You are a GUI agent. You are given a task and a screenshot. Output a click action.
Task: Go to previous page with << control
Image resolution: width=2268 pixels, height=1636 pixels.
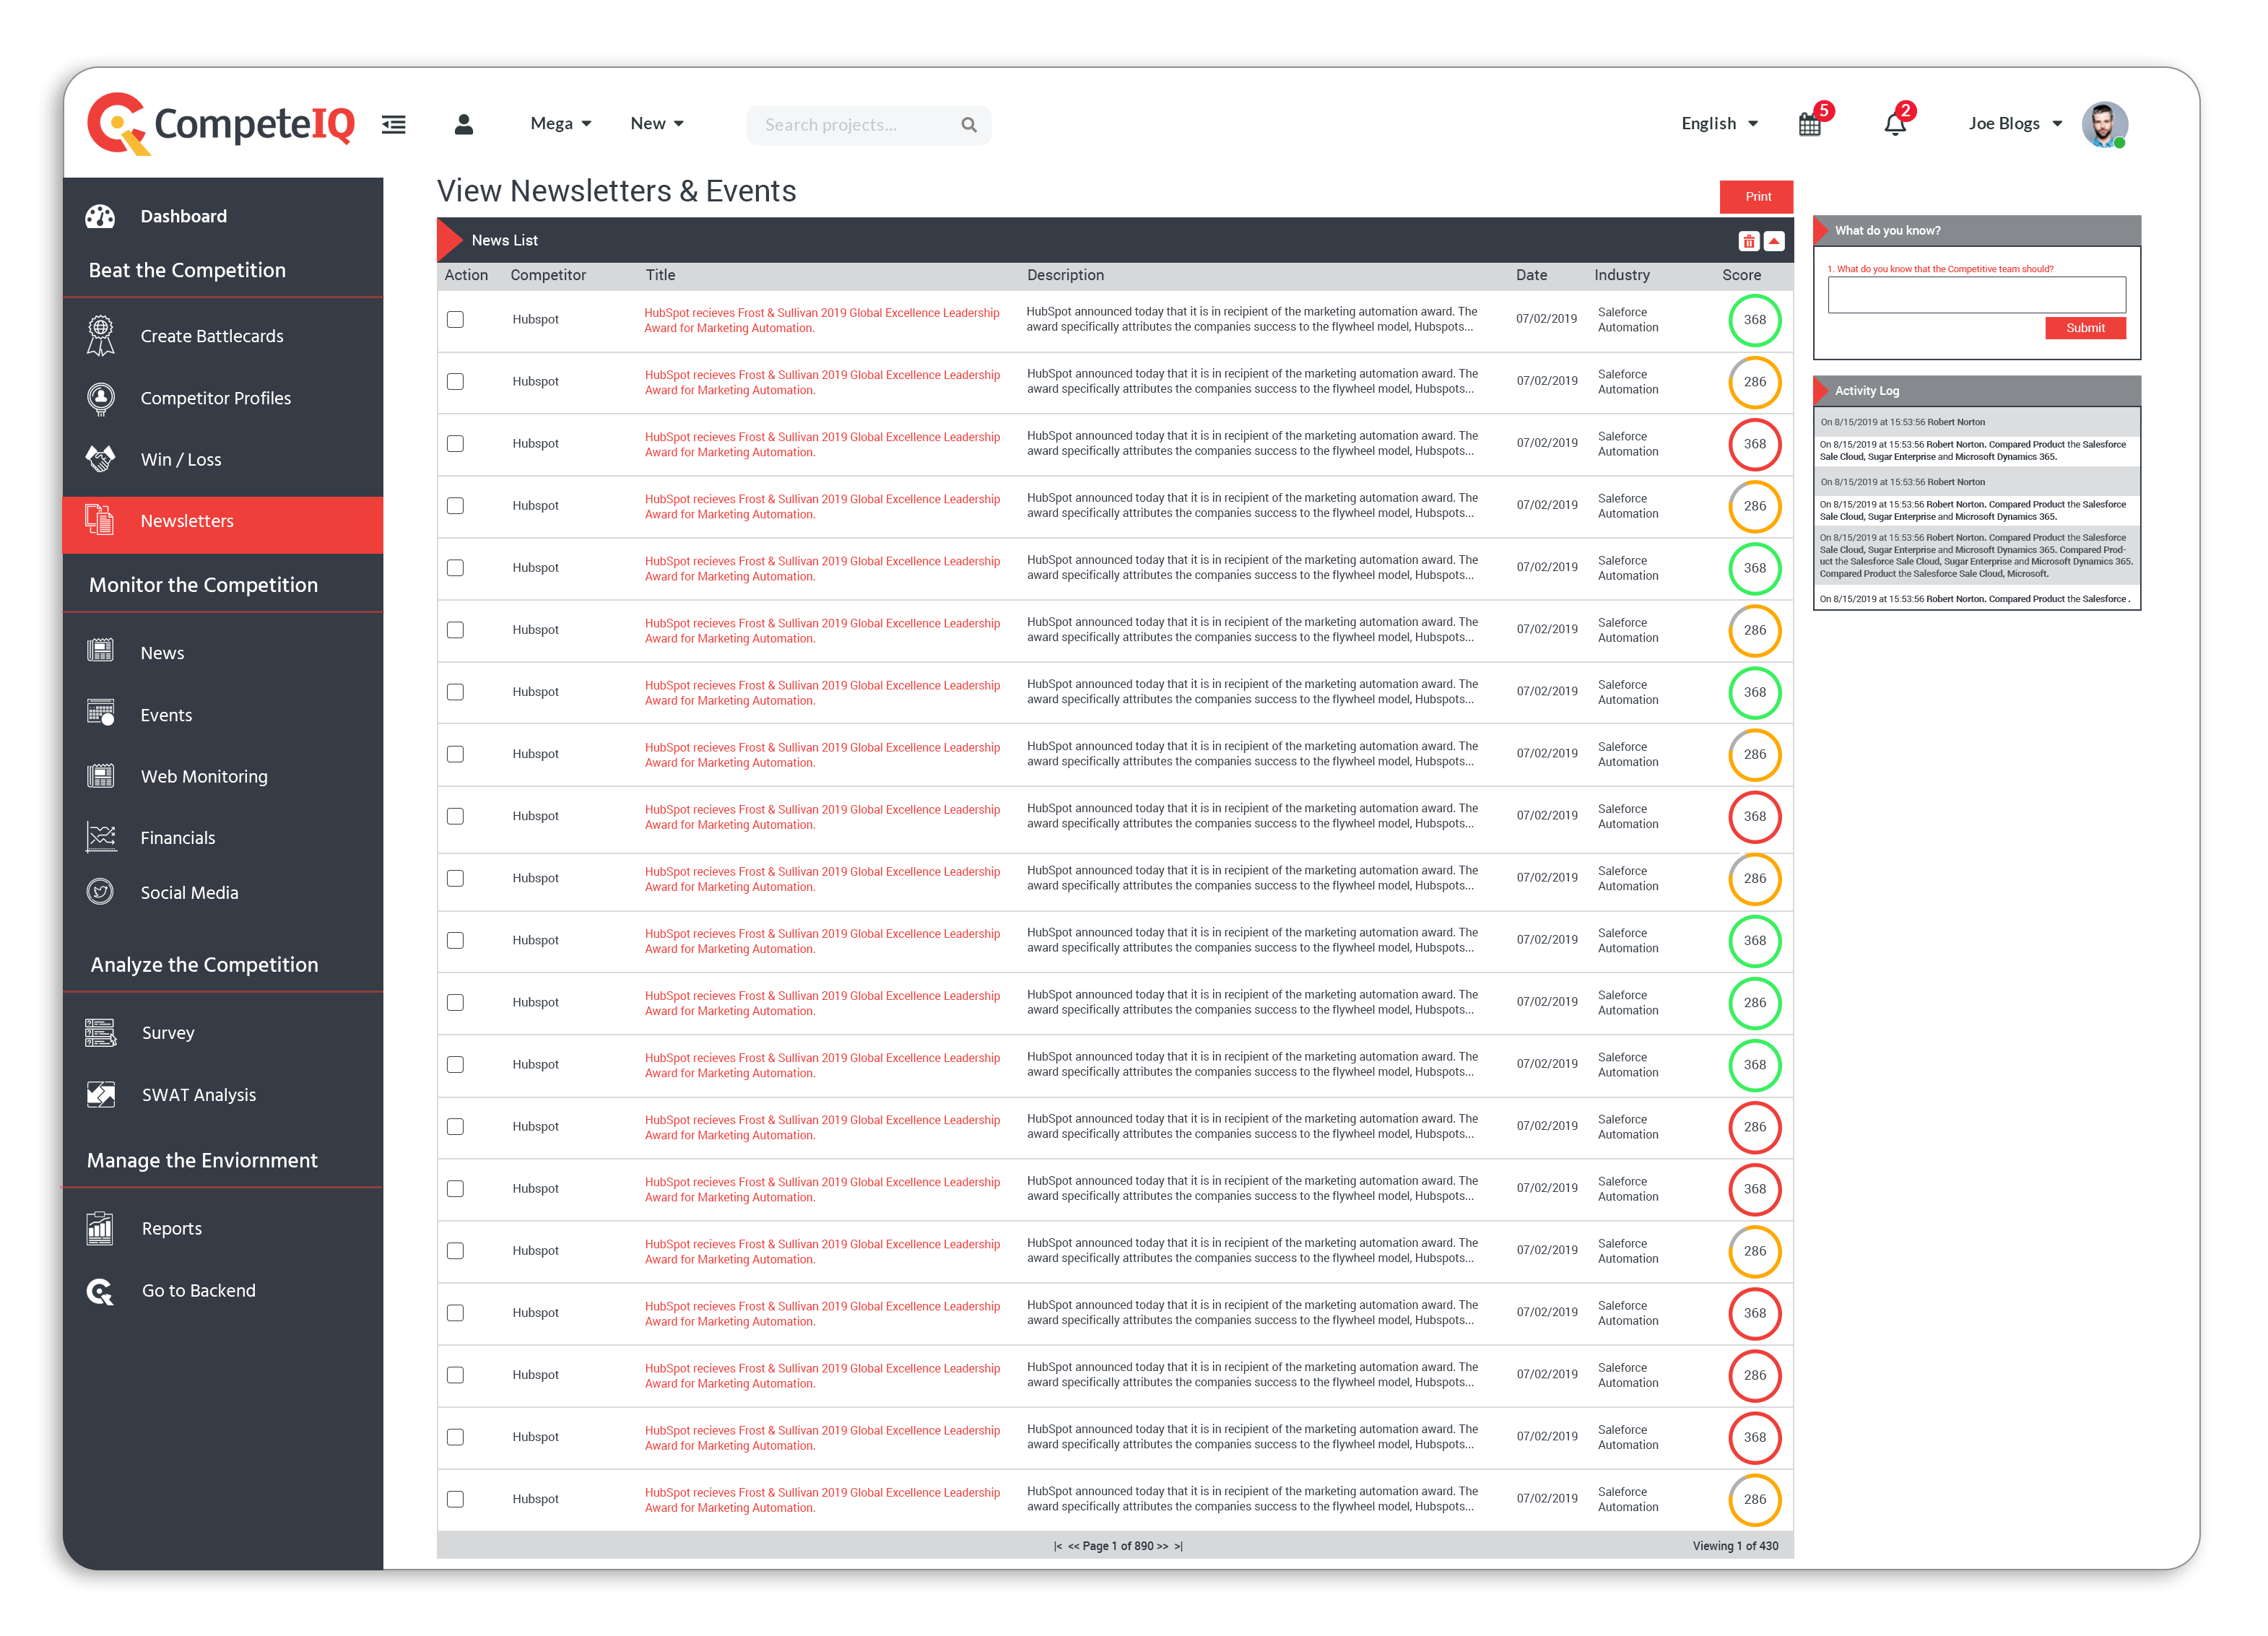pyautogui.click(x=1074, y=1546)
